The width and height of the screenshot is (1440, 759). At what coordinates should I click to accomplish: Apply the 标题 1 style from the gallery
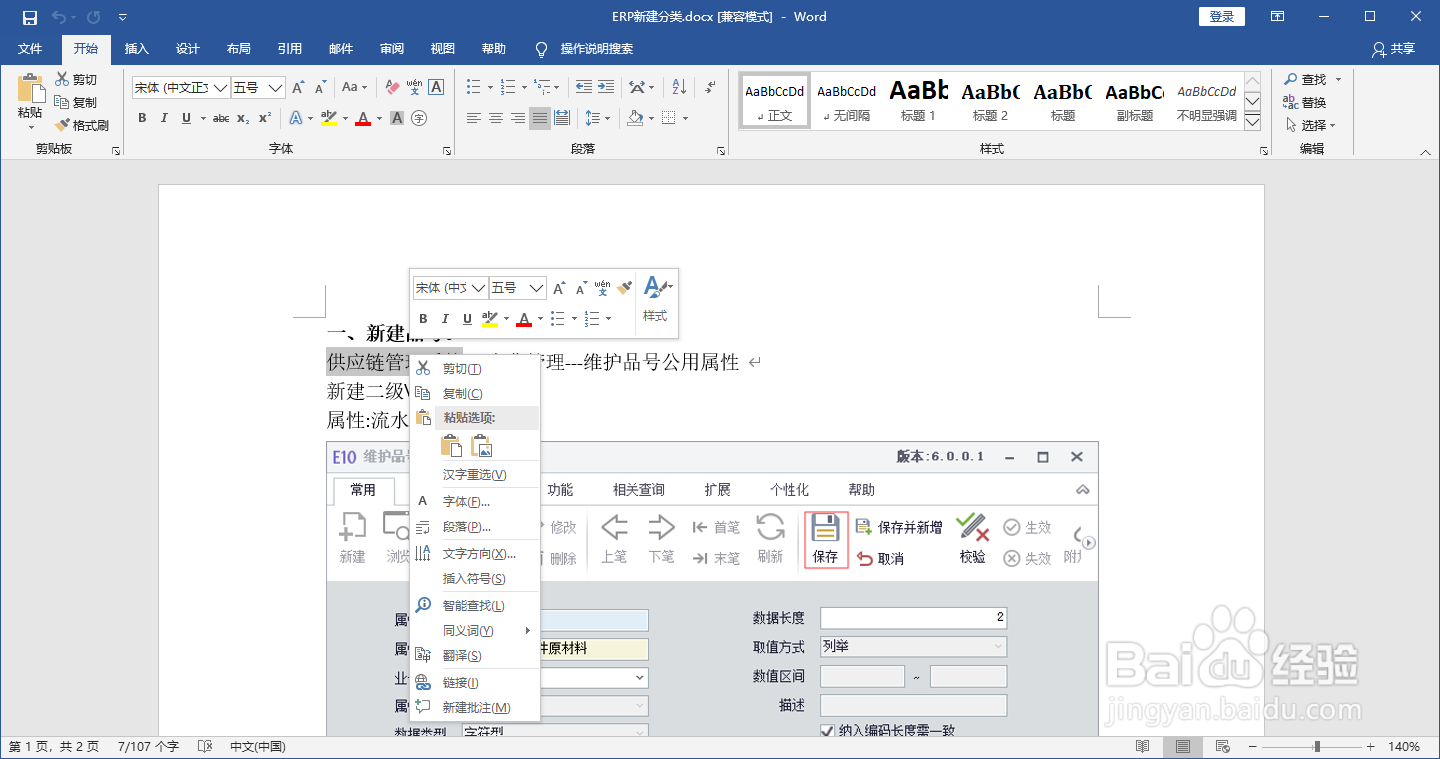pyautogui.click(x=918, y=100)
